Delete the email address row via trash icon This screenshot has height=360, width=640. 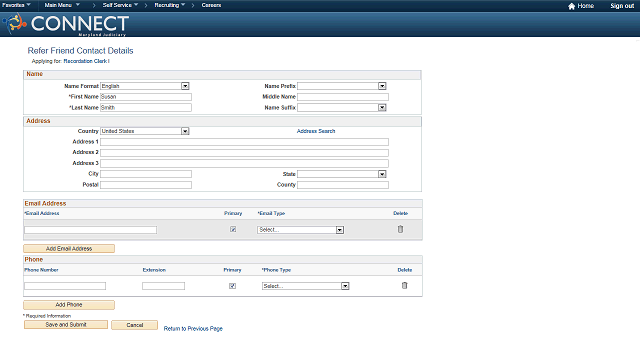click(400, 229)
